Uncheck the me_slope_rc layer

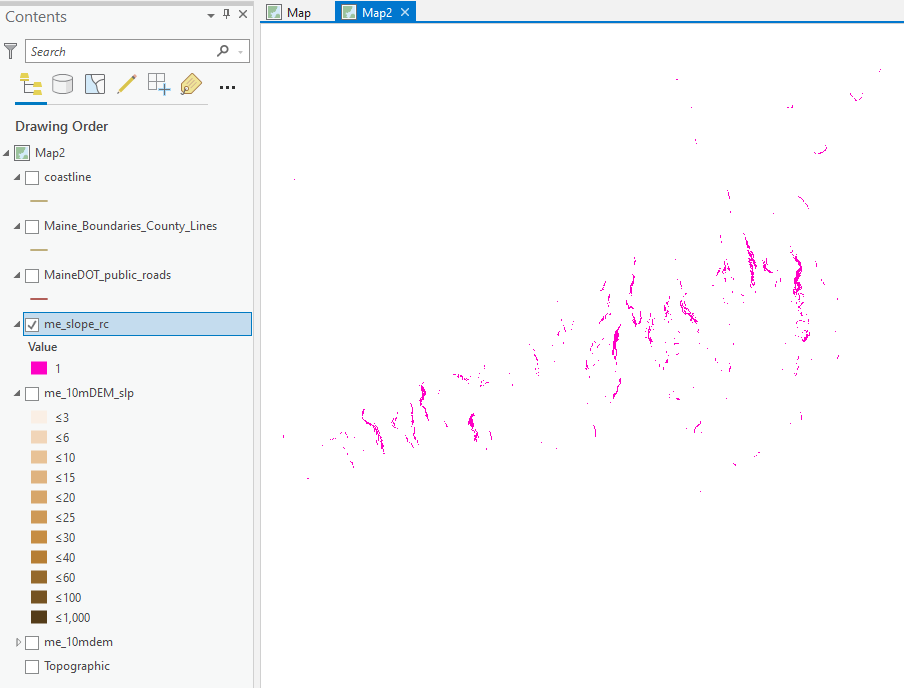point(32,324)
